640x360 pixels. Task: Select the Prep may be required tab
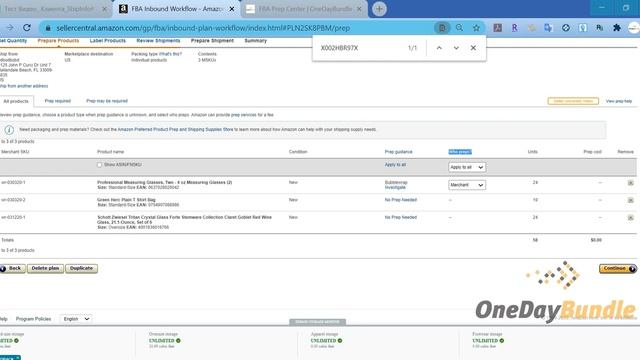click(107, 101)
